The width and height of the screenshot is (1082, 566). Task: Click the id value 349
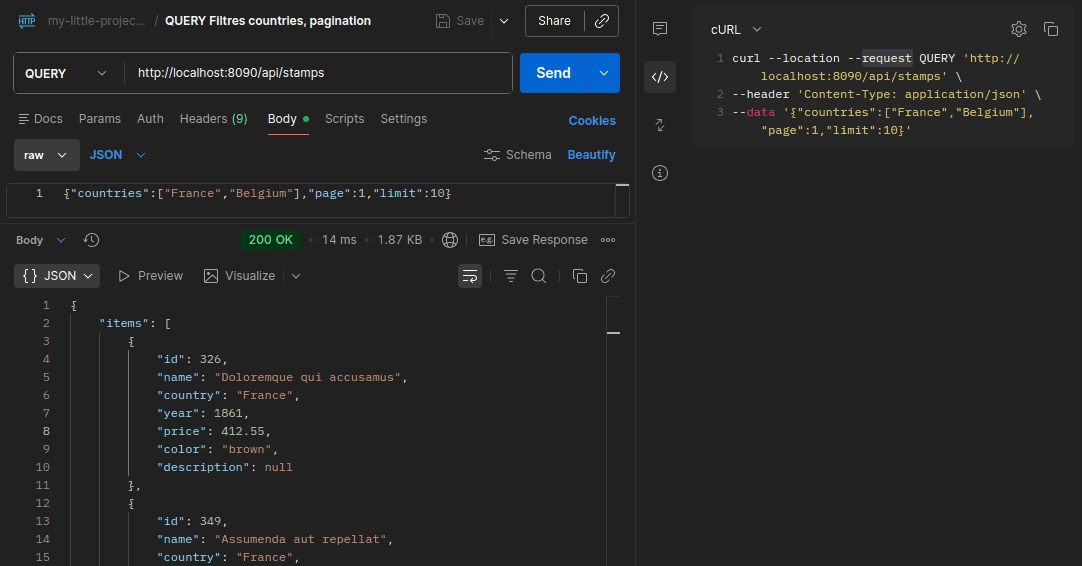210,521
